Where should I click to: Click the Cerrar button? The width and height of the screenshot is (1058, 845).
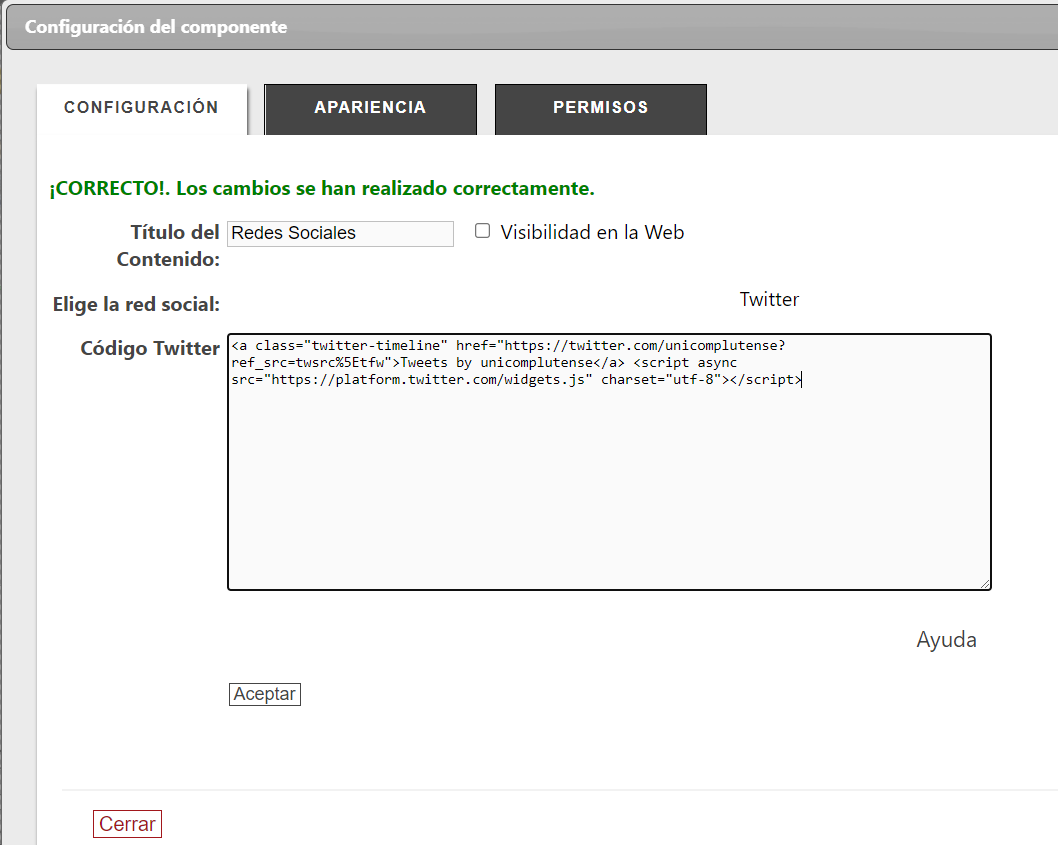click(x=127, y=824)
